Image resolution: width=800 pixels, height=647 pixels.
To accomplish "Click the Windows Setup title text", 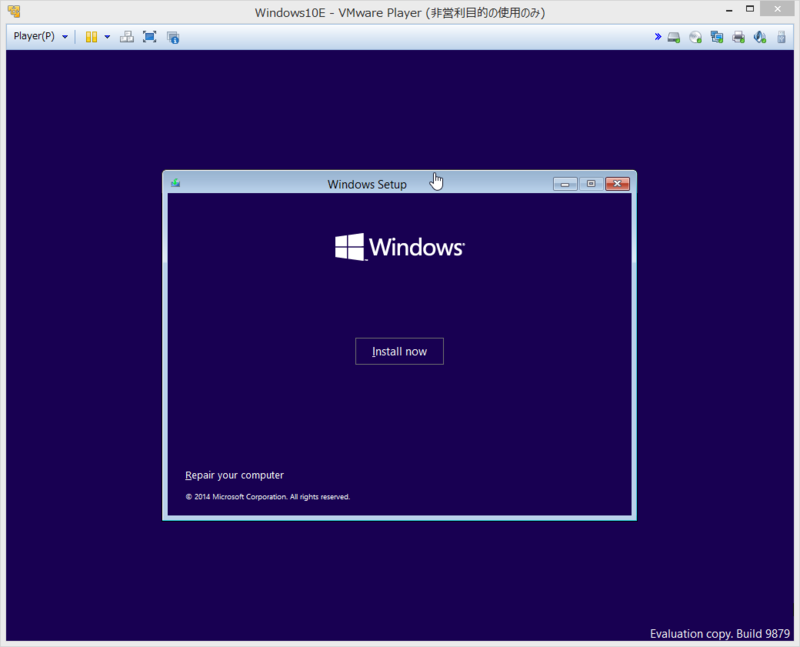I will (x=367, y=184).
